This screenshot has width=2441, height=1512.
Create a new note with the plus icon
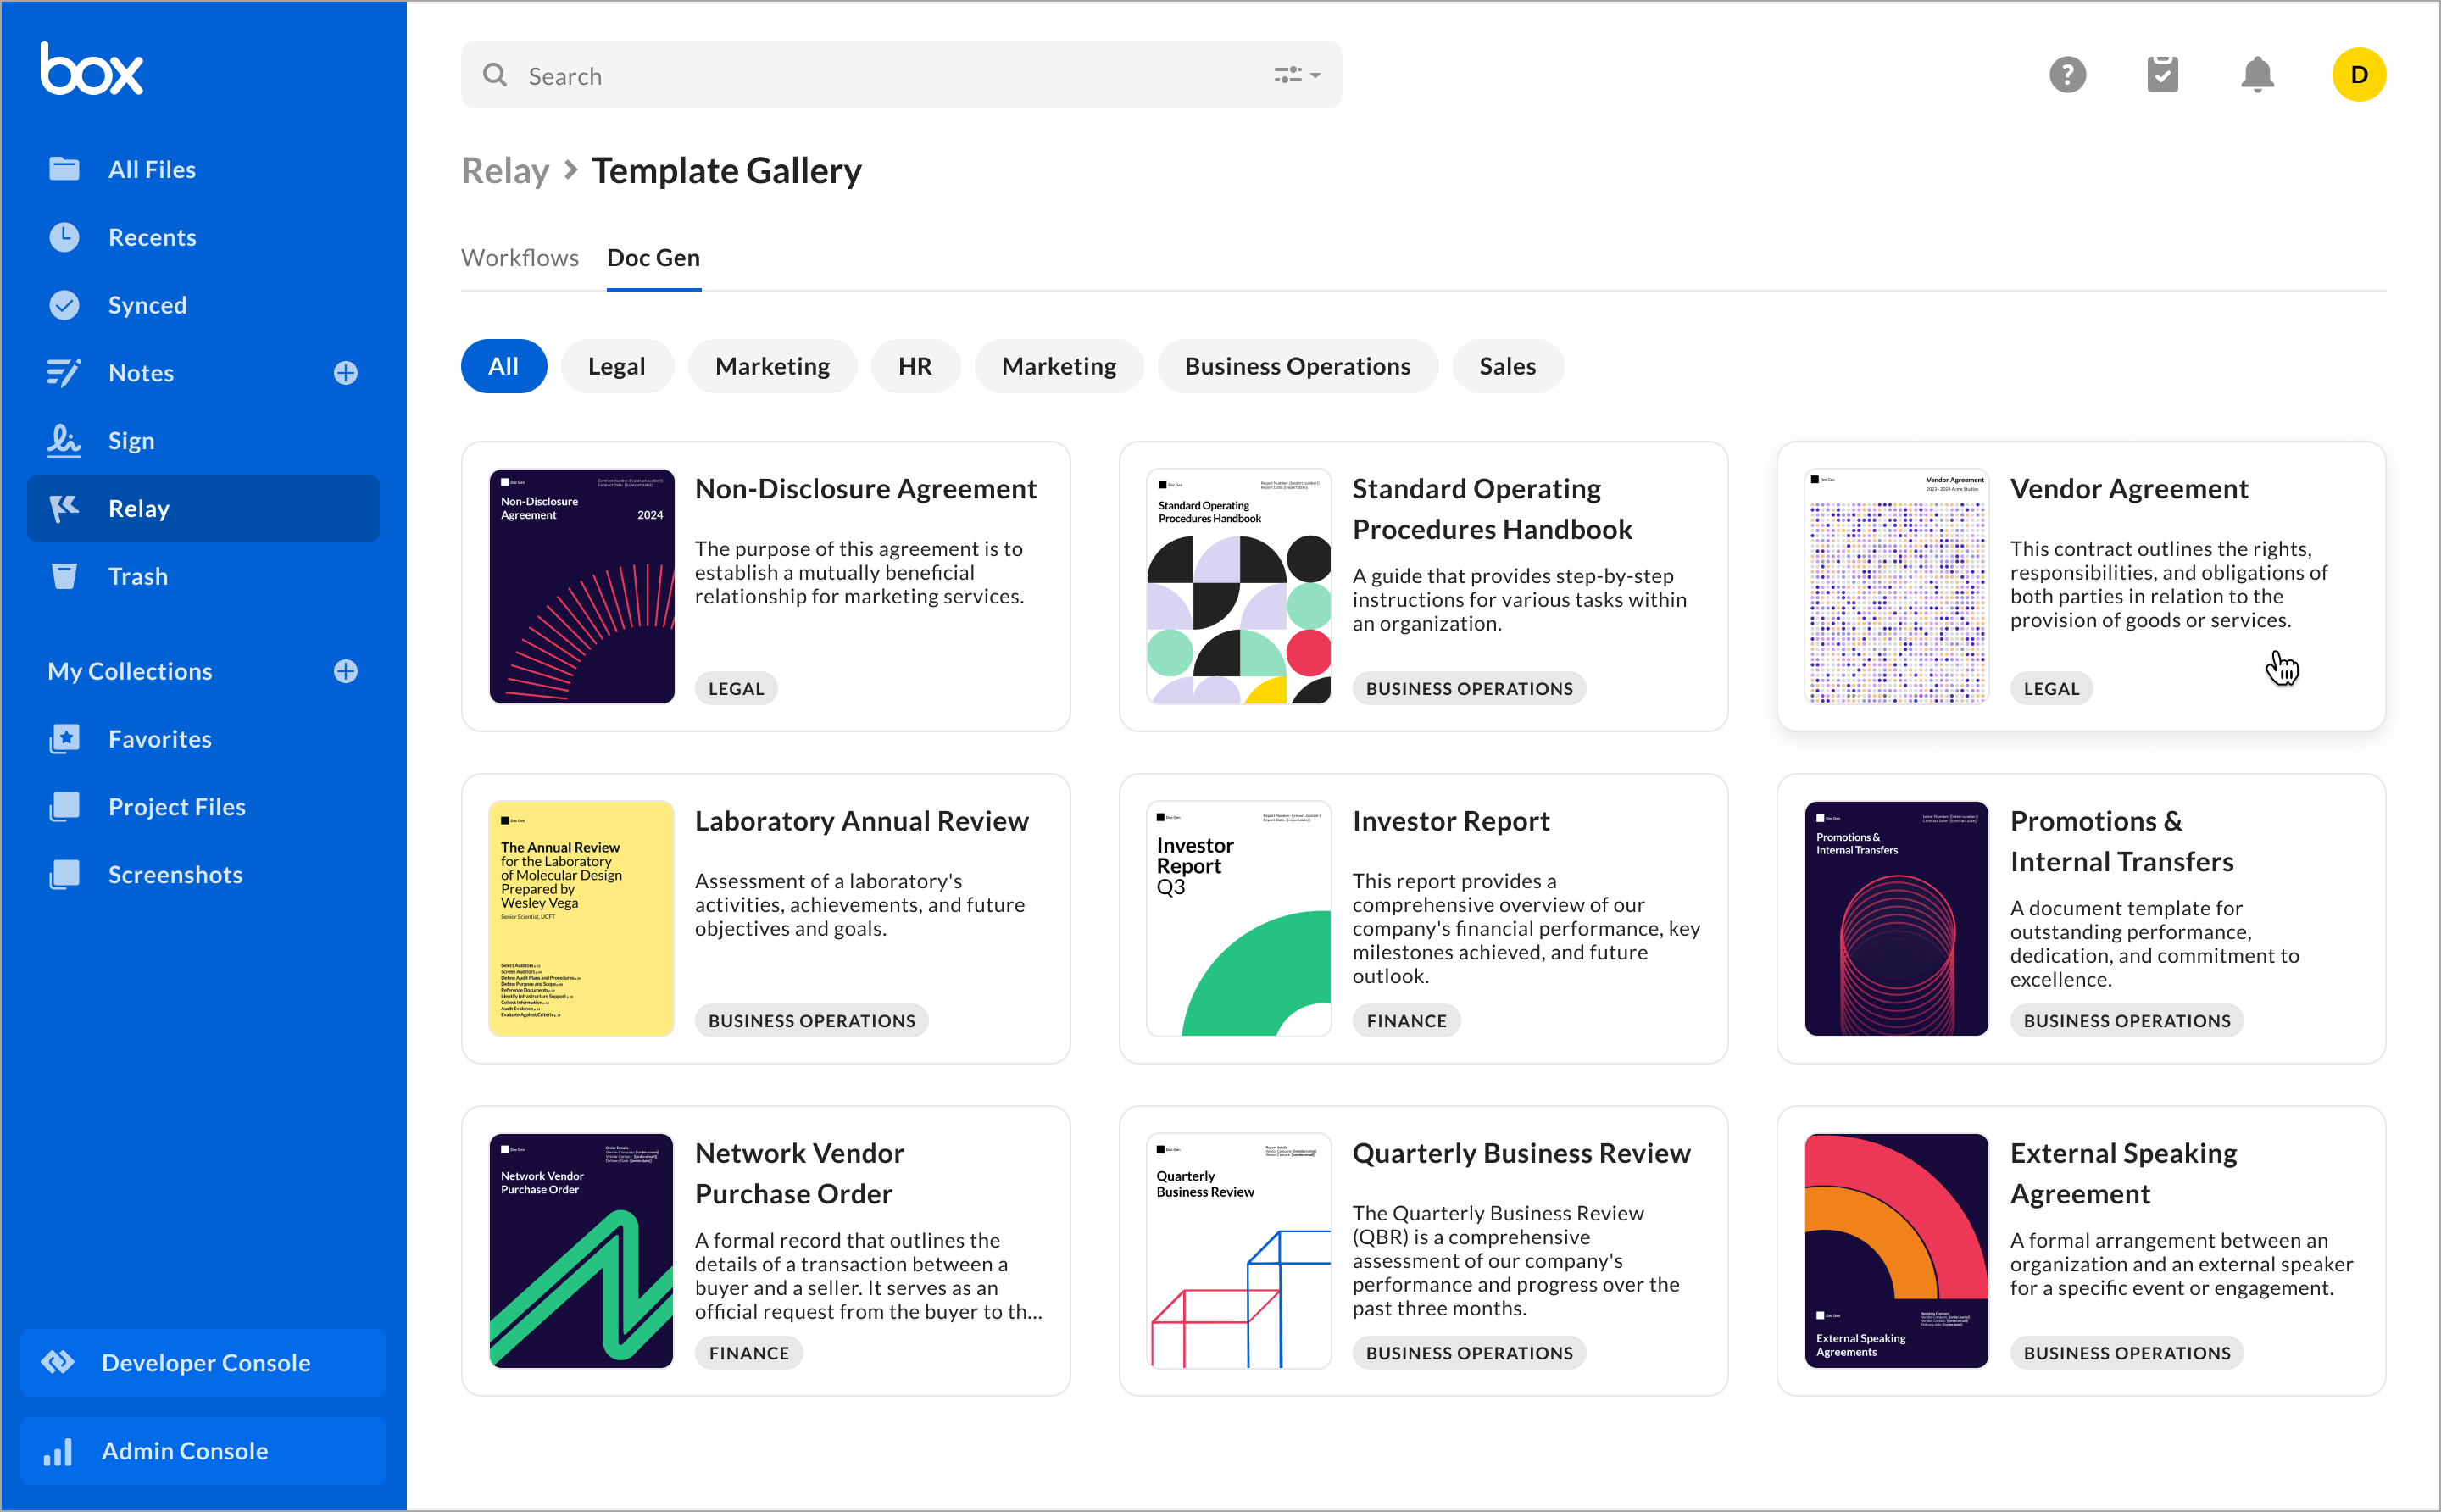pos(344,372)
